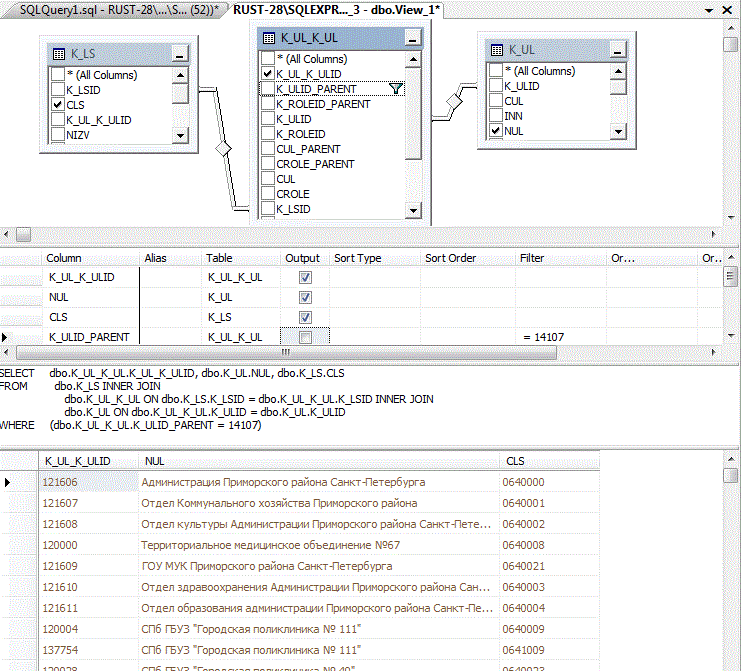This screenshot has height=671, width=741.
Task: Click K_UL_K_UL column list scroll down arrow
Action: [413, 210]
